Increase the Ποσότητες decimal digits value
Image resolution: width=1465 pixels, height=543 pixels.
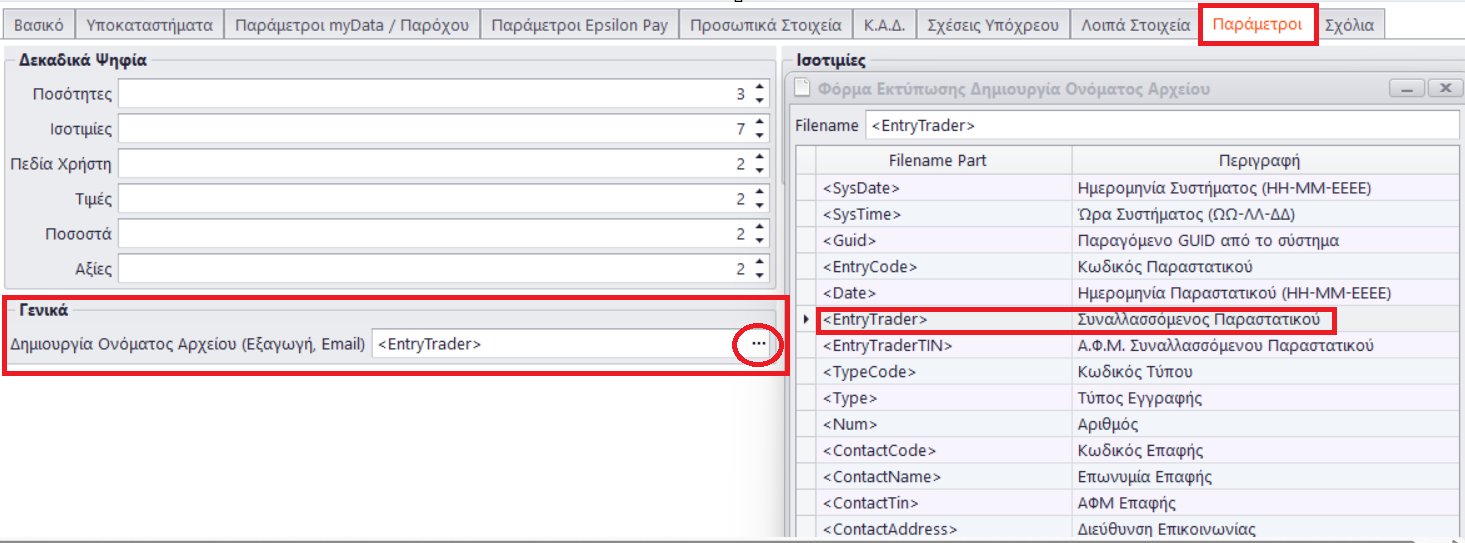pos(760,89)
